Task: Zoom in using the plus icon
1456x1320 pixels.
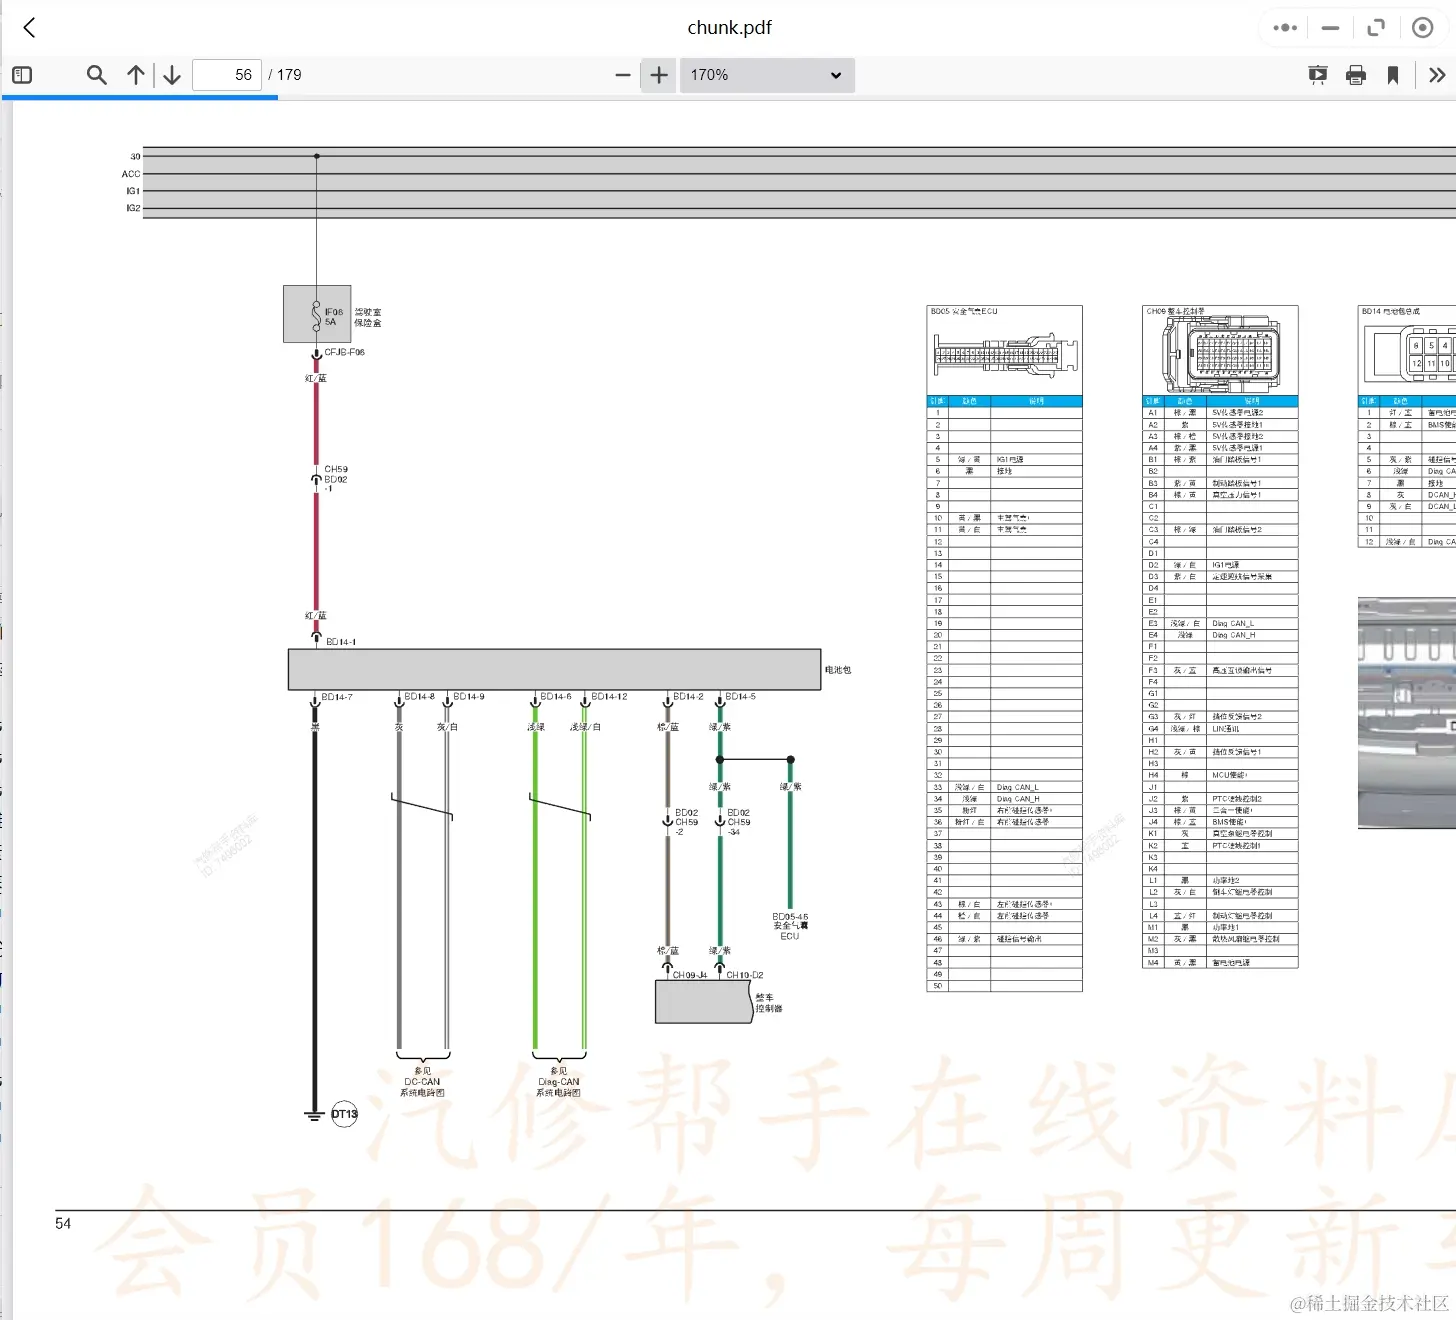Action: coord(658,75)
